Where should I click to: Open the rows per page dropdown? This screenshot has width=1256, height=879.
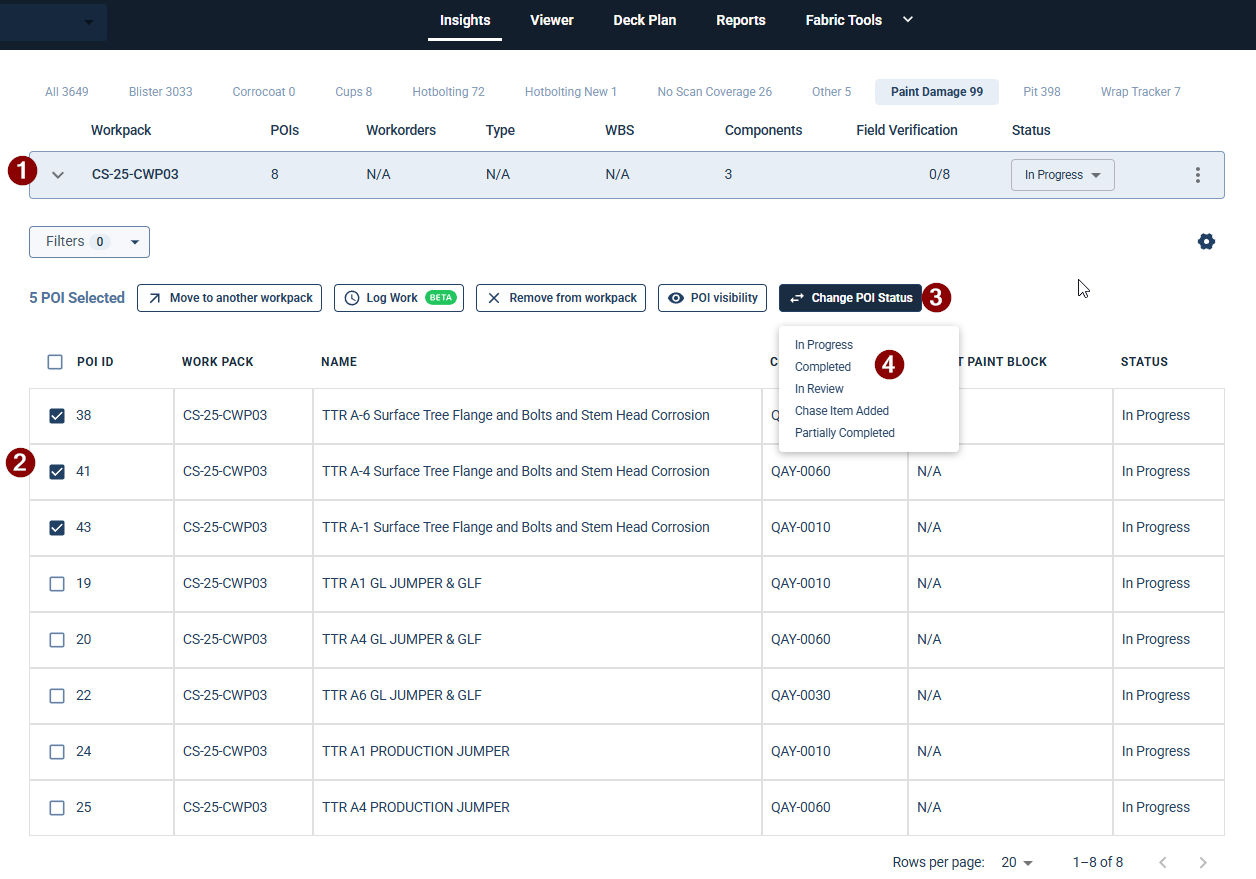coord(1017,862)
